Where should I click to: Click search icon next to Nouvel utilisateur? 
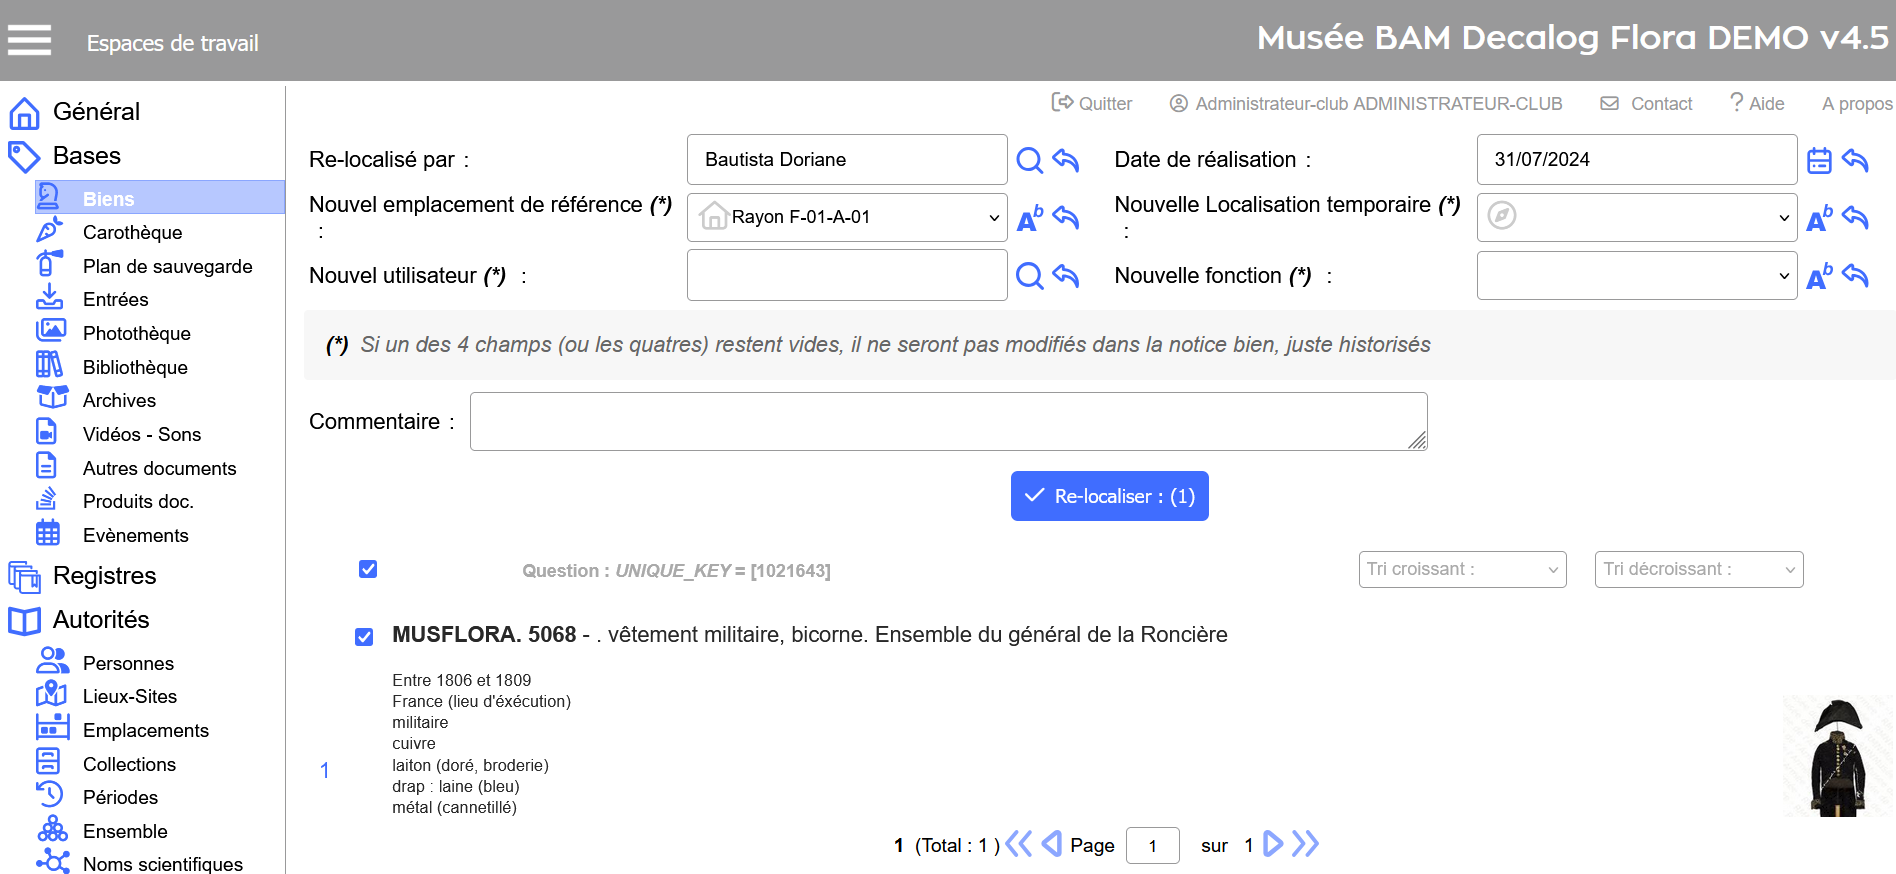[x=1029, y=276]
